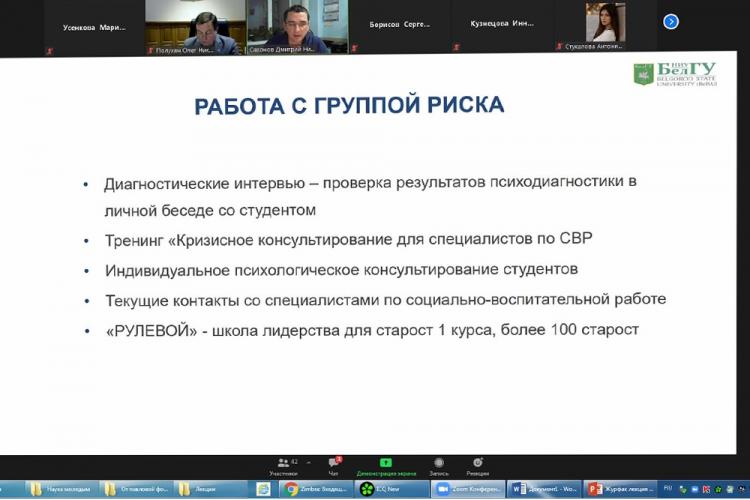The width and height of the screenshot is (750, 500).
Task: Switch to the Zoom Конферен... taskbar button
Action: (x=467, y=489)
